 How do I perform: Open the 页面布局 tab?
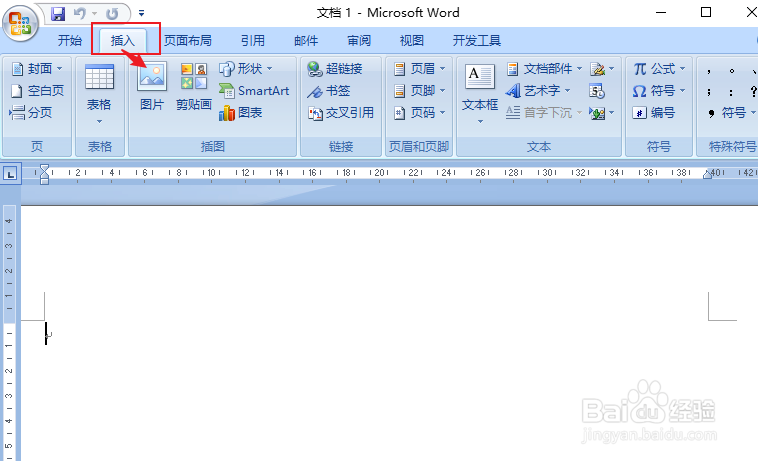(188, 41)
